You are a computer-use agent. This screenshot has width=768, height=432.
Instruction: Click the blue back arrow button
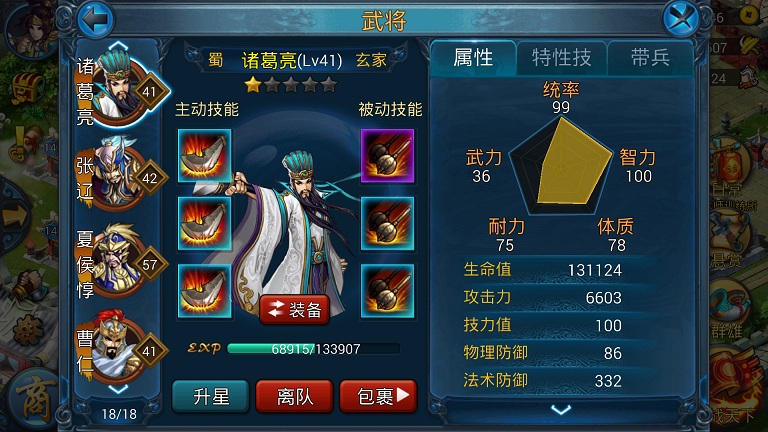pyautogui.click(x=95, y=19)
